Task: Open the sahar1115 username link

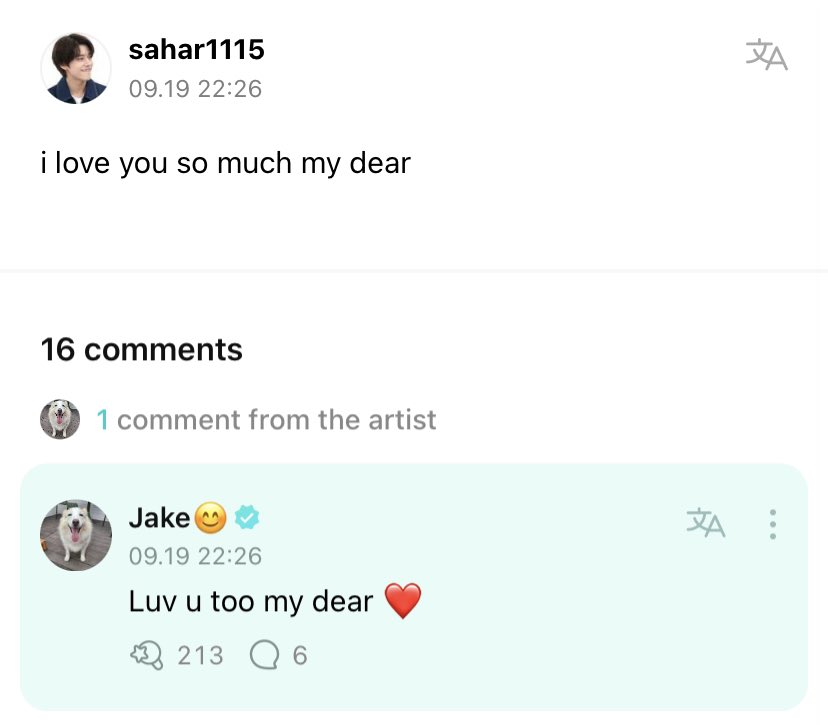Action: [196, 50]
